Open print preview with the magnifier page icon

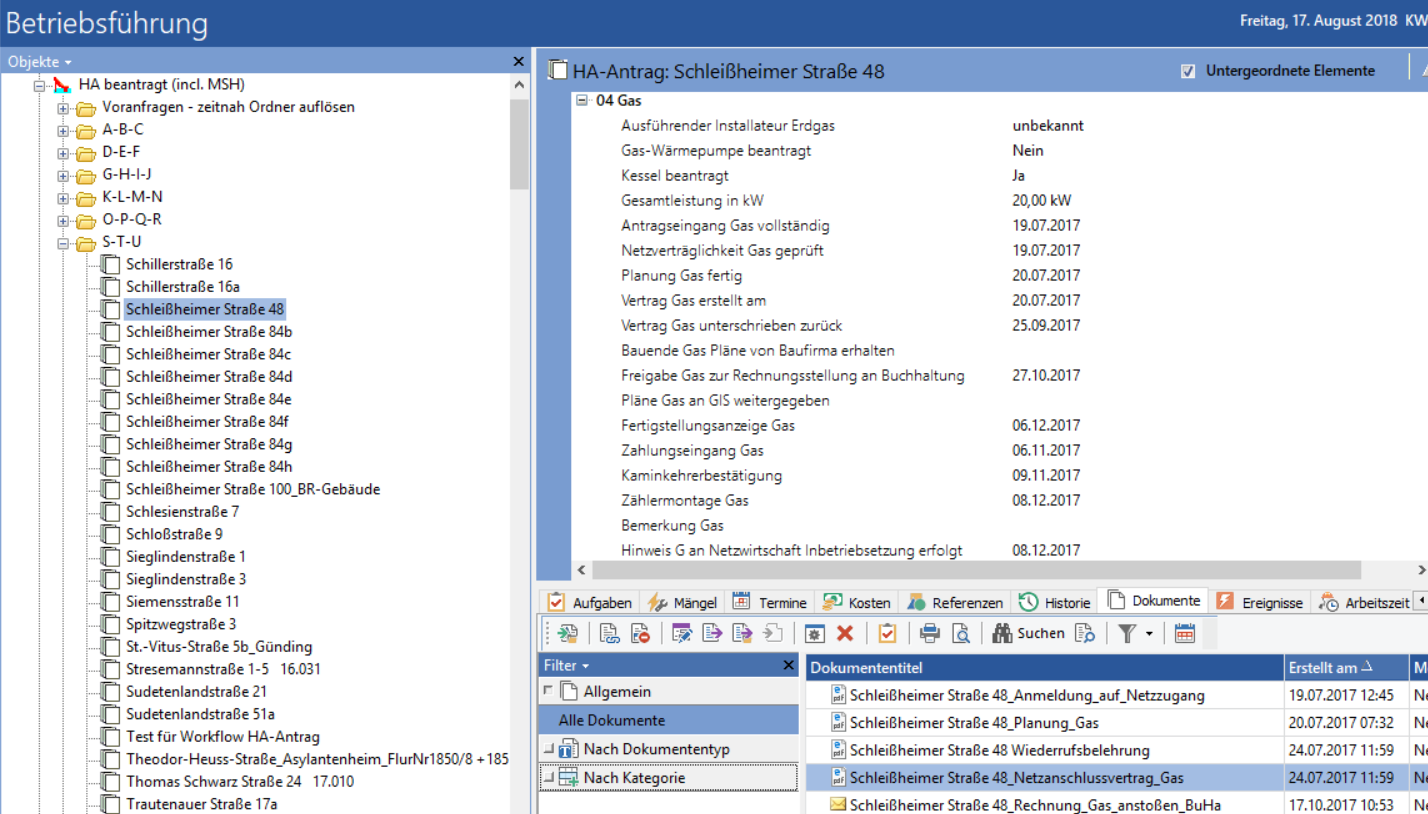click(x=960, y=633)
